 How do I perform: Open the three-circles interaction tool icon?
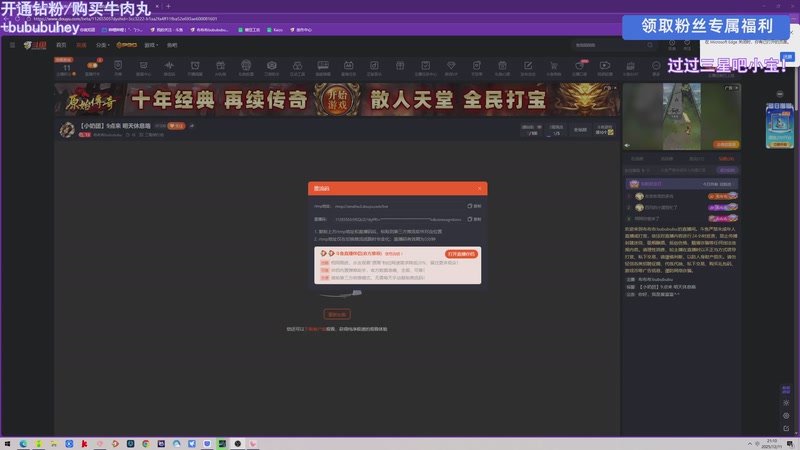pos(297,65)
